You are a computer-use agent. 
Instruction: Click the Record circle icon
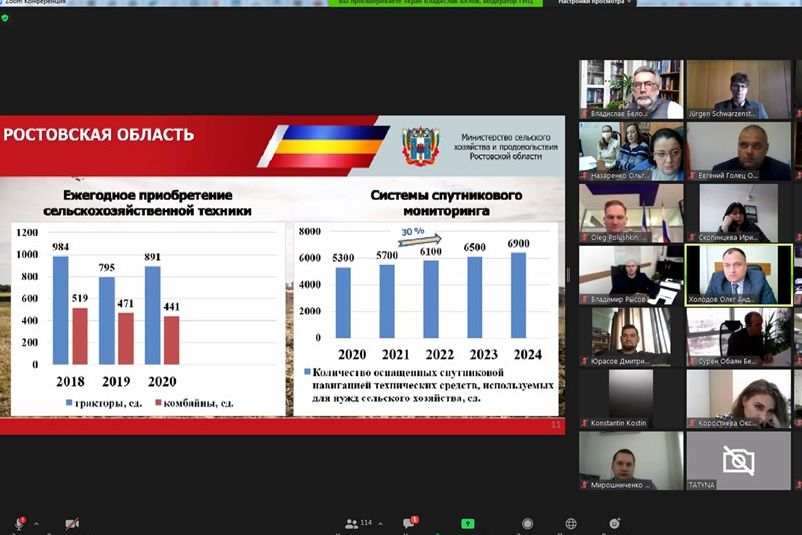pos(527,523)
